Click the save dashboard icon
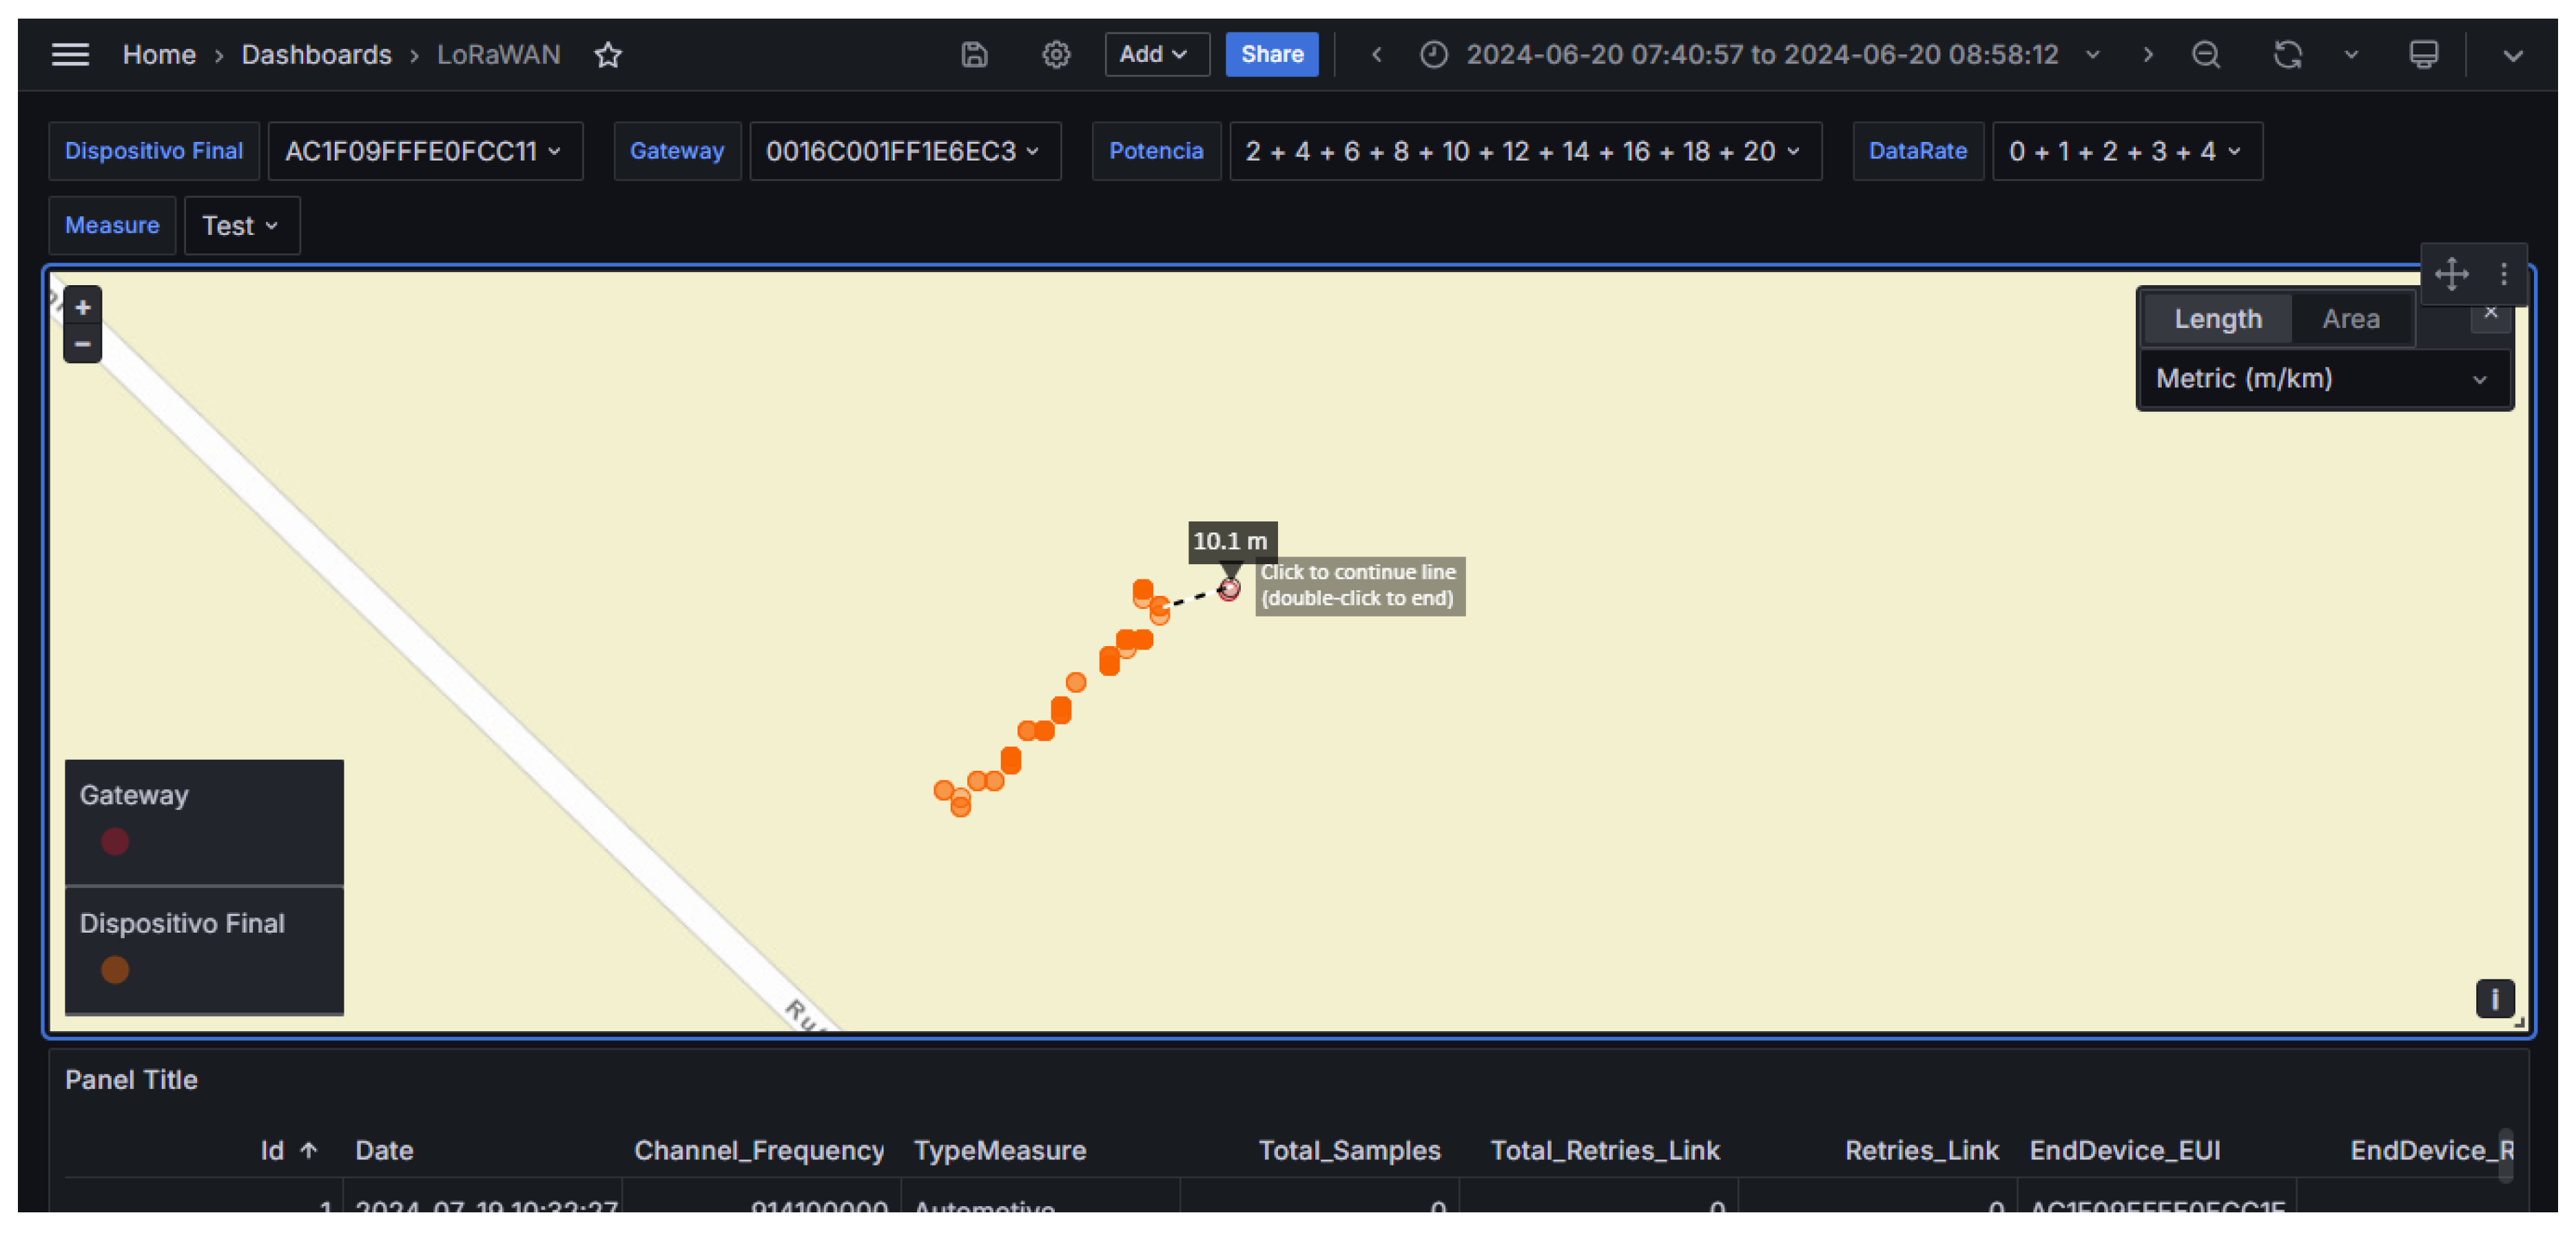This screenshot has height=1233, width=2576. click(x=974, y=54)
